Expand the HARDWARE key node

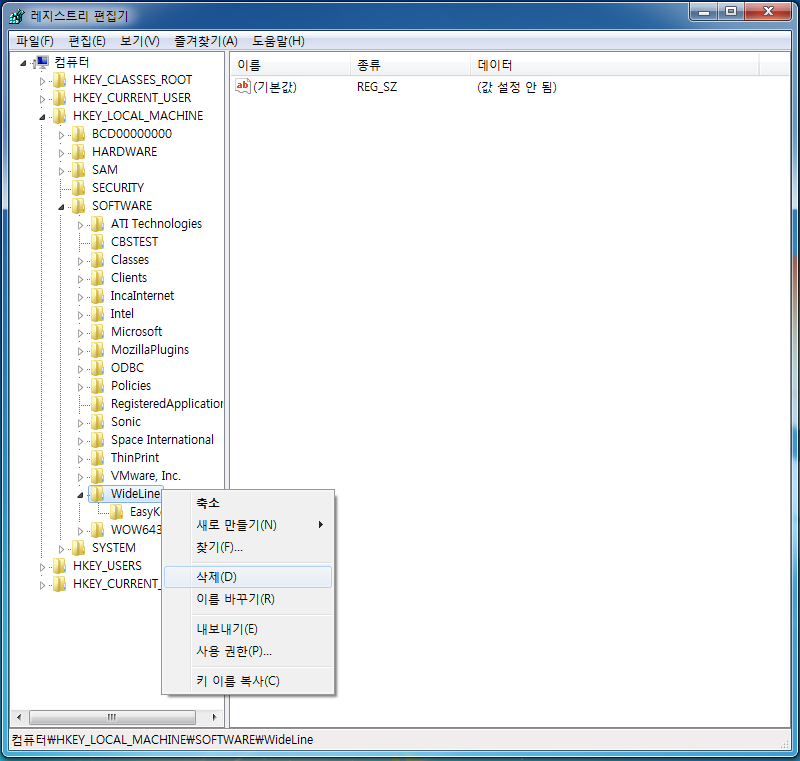coord(62,152)
